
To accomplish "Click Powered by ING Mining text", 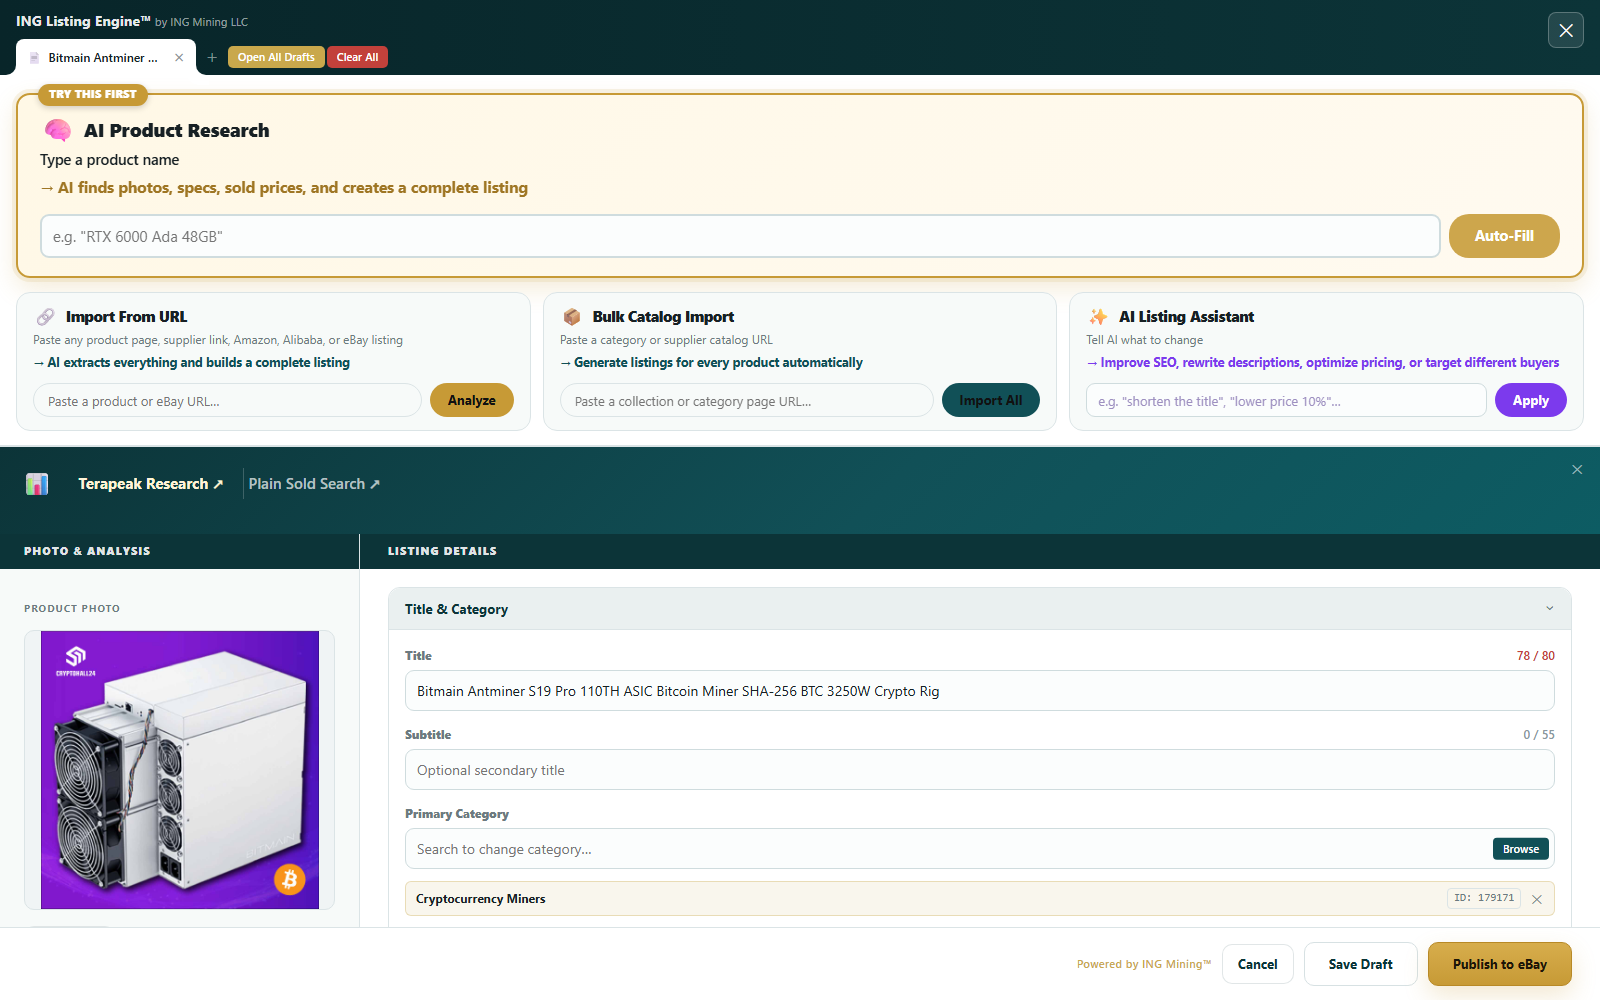I will 1144,964.
